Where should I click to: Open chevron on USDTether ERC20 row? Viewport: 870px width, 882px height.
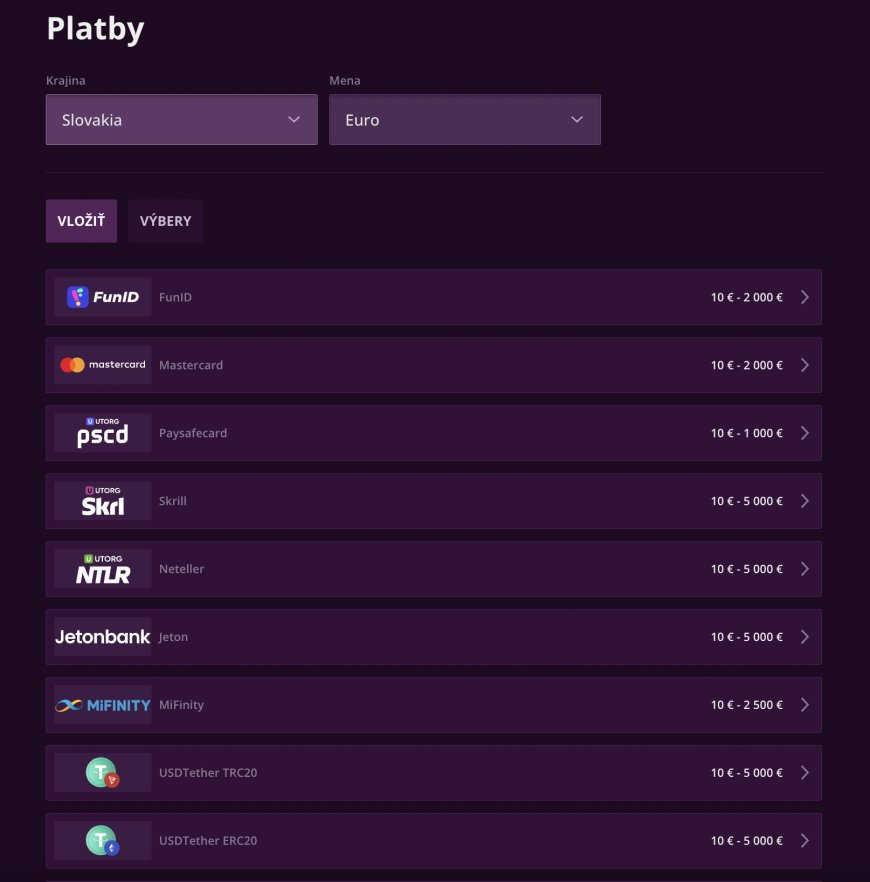pyautogui.click(x=805, y=841)
